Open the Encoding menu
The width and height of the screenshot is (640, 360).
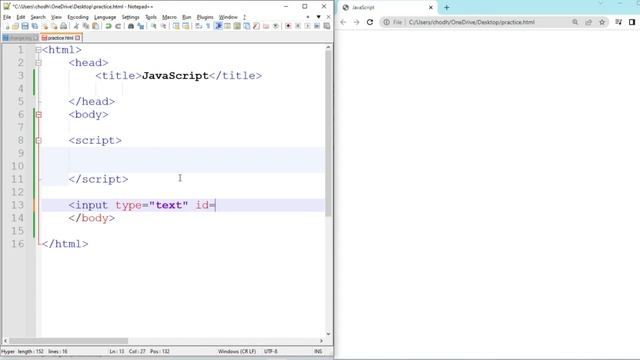point(78,17)
